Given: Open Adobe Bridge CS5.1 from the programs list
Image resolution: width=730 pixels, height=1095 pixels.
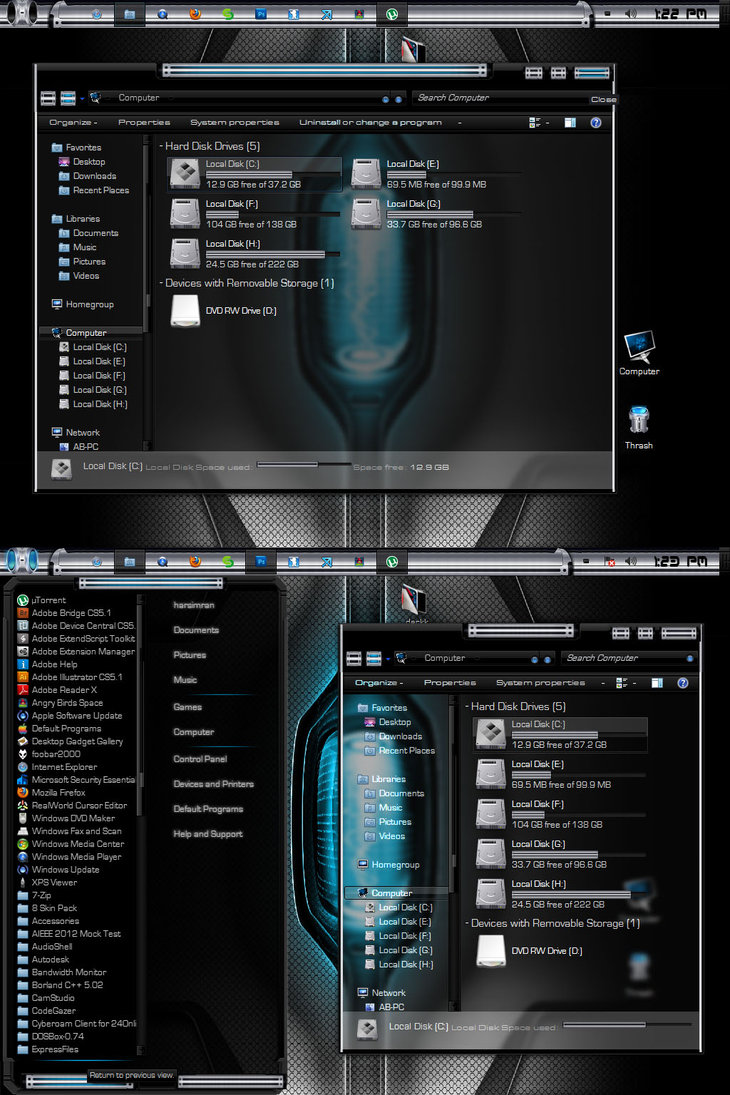Looking at the screenshot, I should pos(70,613).
